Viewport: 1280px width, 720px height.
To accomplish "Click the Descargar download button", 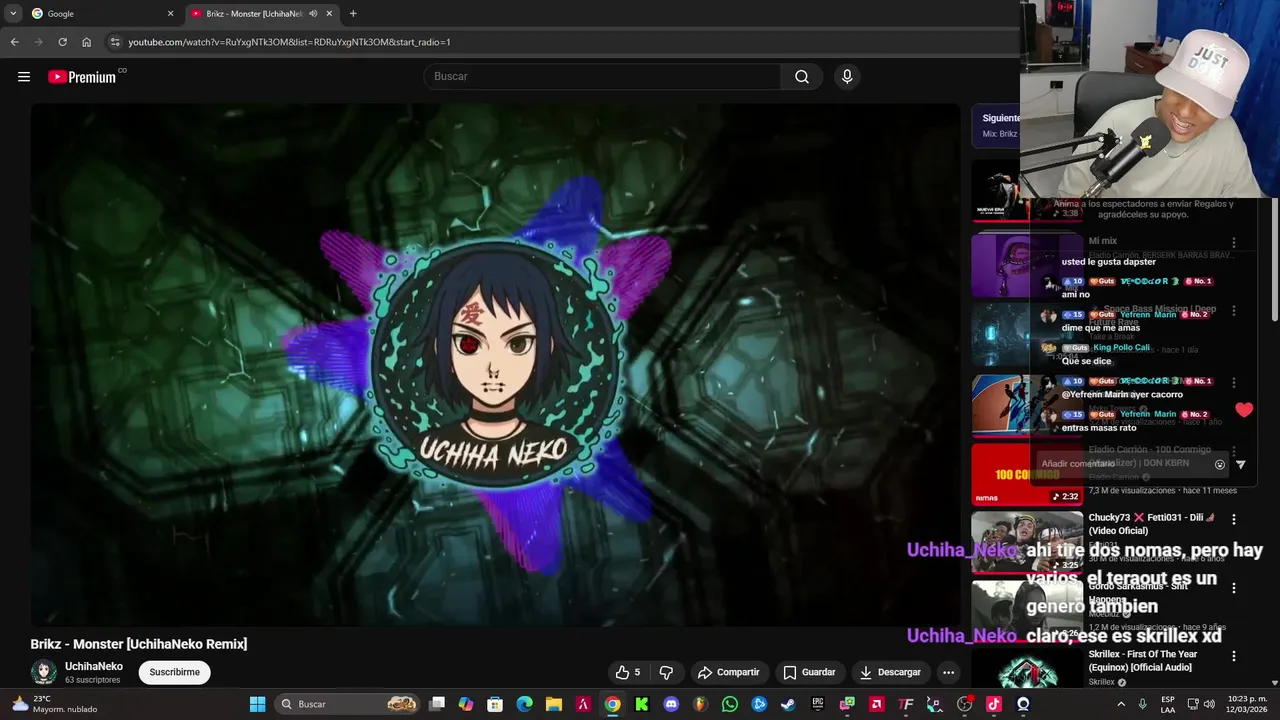I will 890,672.
